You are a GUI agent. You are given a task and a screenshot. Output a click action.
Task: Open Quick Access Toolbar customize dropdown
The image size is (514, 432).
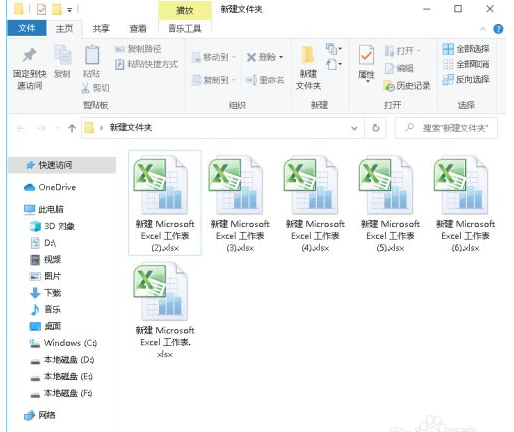[x=70, y=10]
